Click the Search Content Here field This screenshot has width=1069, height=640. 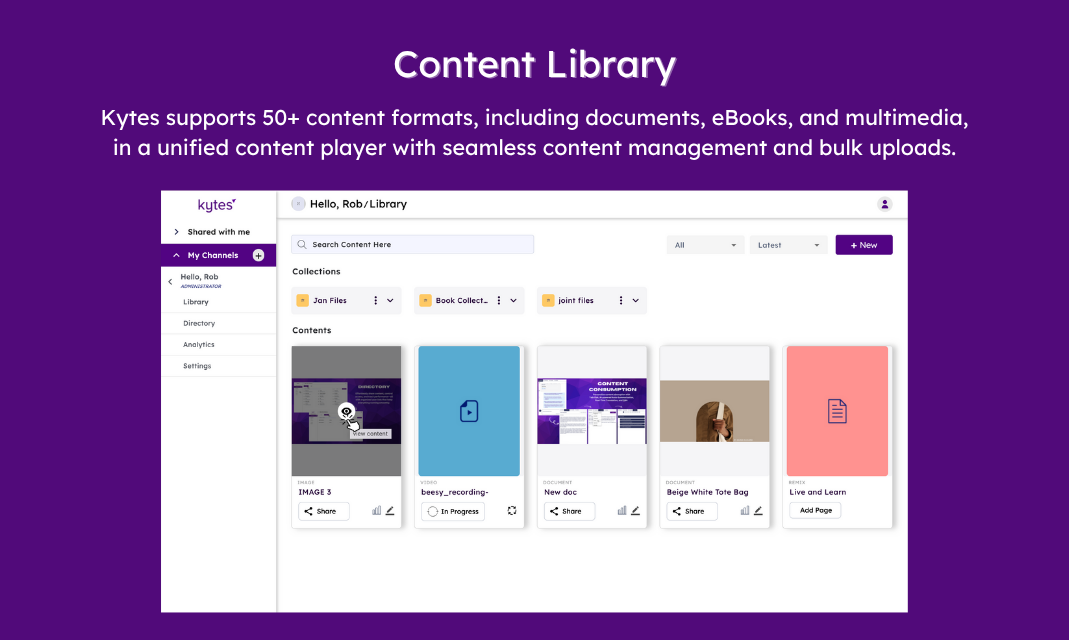pyautogui.click(x=412, y=245)
